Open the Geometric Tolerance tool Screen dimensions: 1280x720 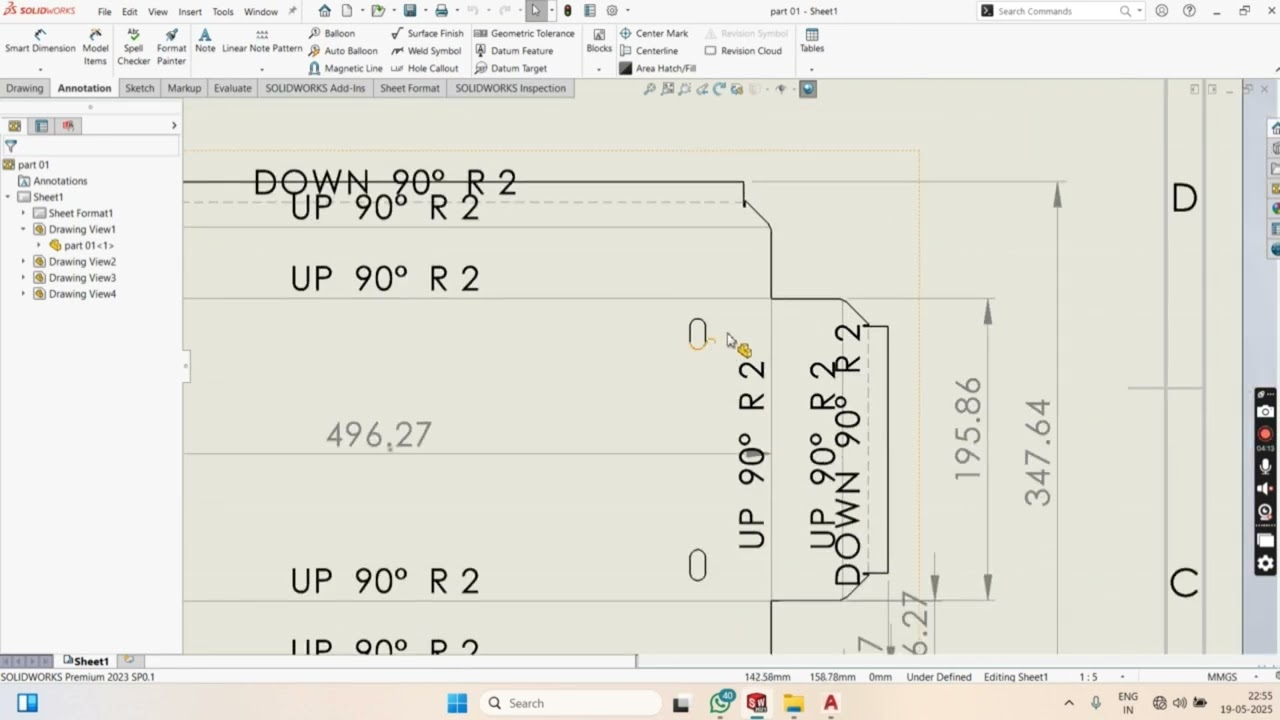(x=524, y=33)
